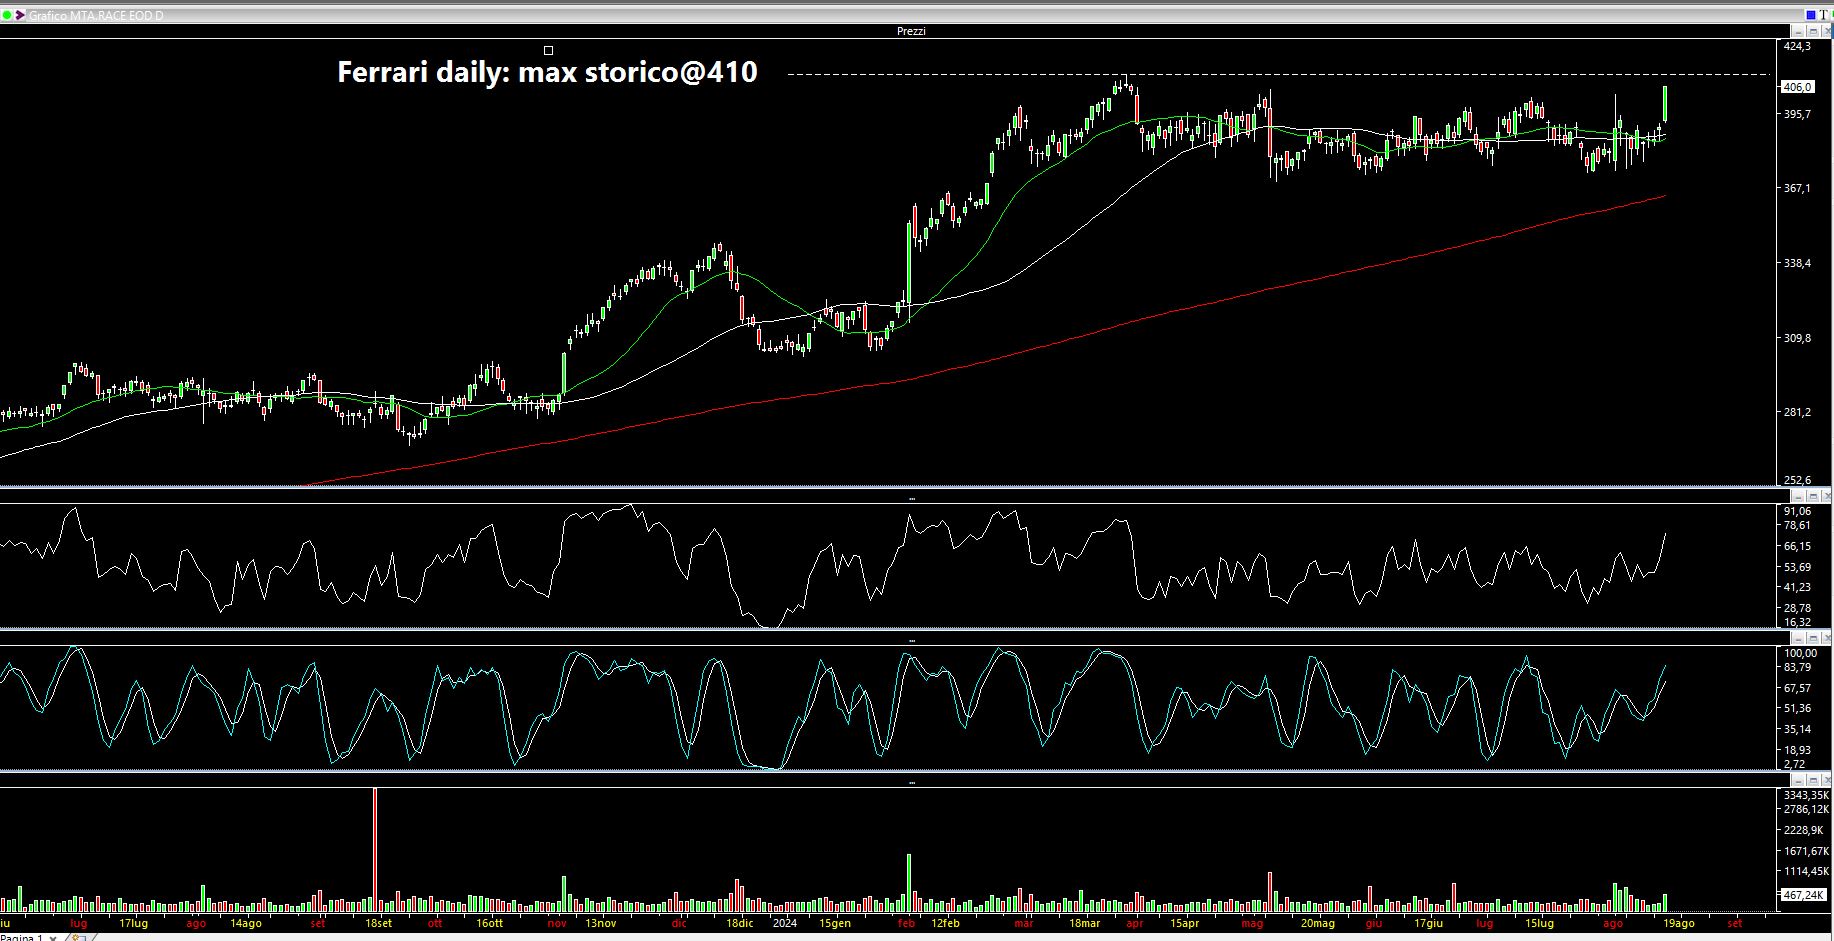This screenshot has width=1834, height=941.
Task: Click the 424,3 price axis value
Action: pyautogui.click(x=1797, y=46)
